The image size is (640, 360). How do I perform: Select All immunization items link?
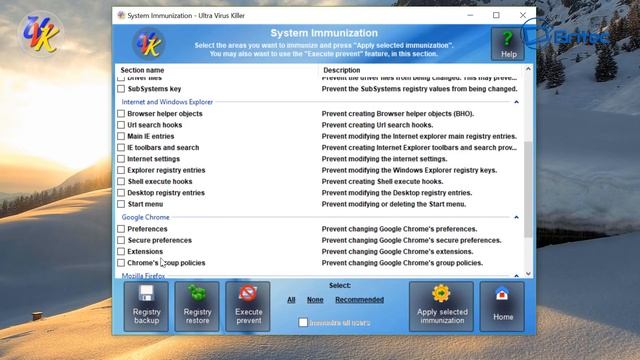(291, 300)
